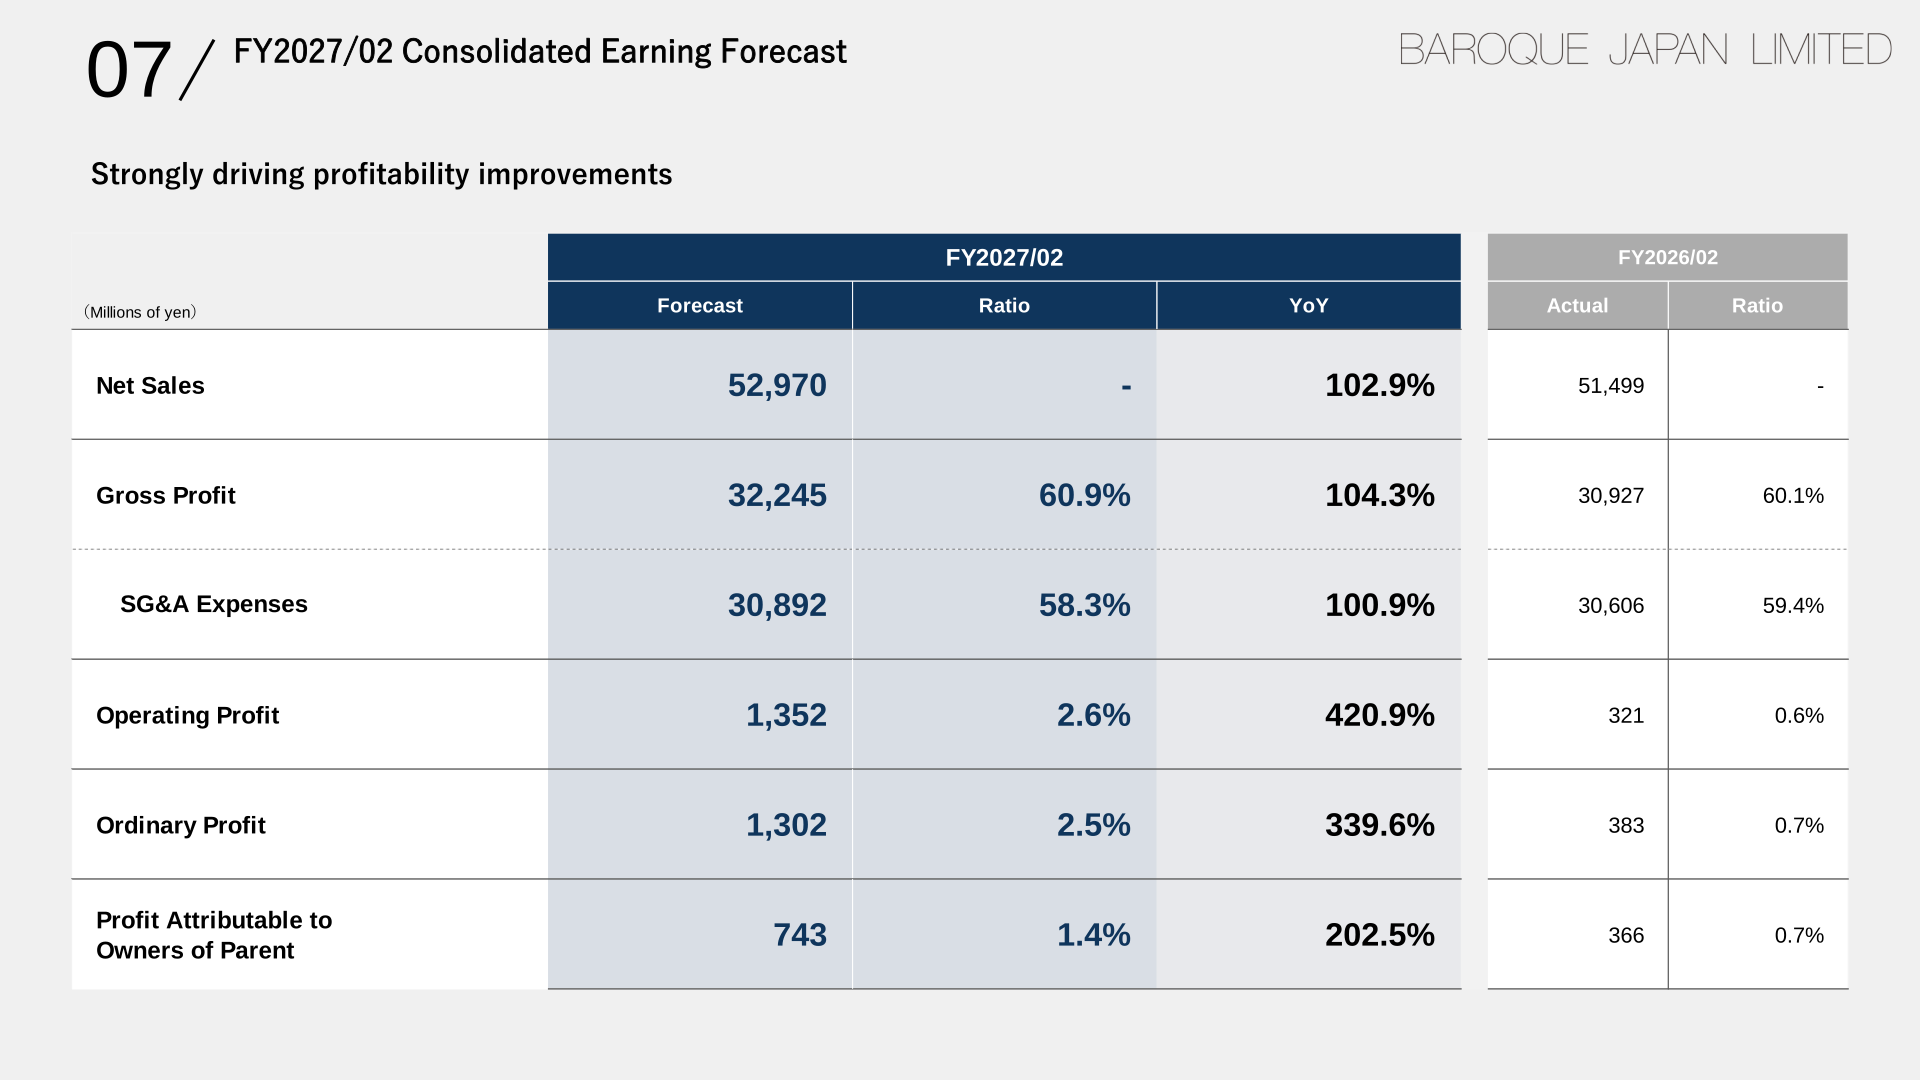This screenshot has width=1920, height=1080.
Task: Click the FY2027/02 table header
Action: pyautogui.click(x=1004, y=257)
